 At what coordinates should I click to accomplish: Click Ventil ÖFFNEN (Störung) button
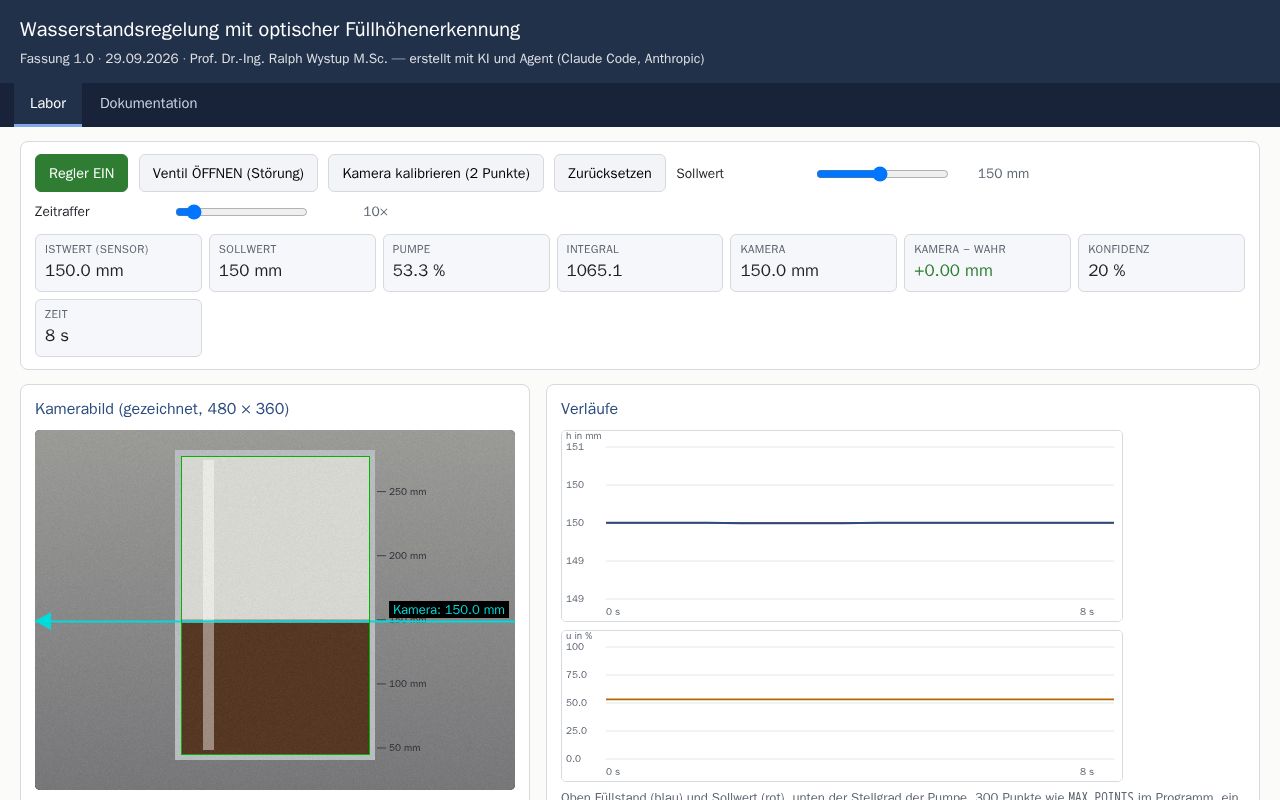coord(228,173)
